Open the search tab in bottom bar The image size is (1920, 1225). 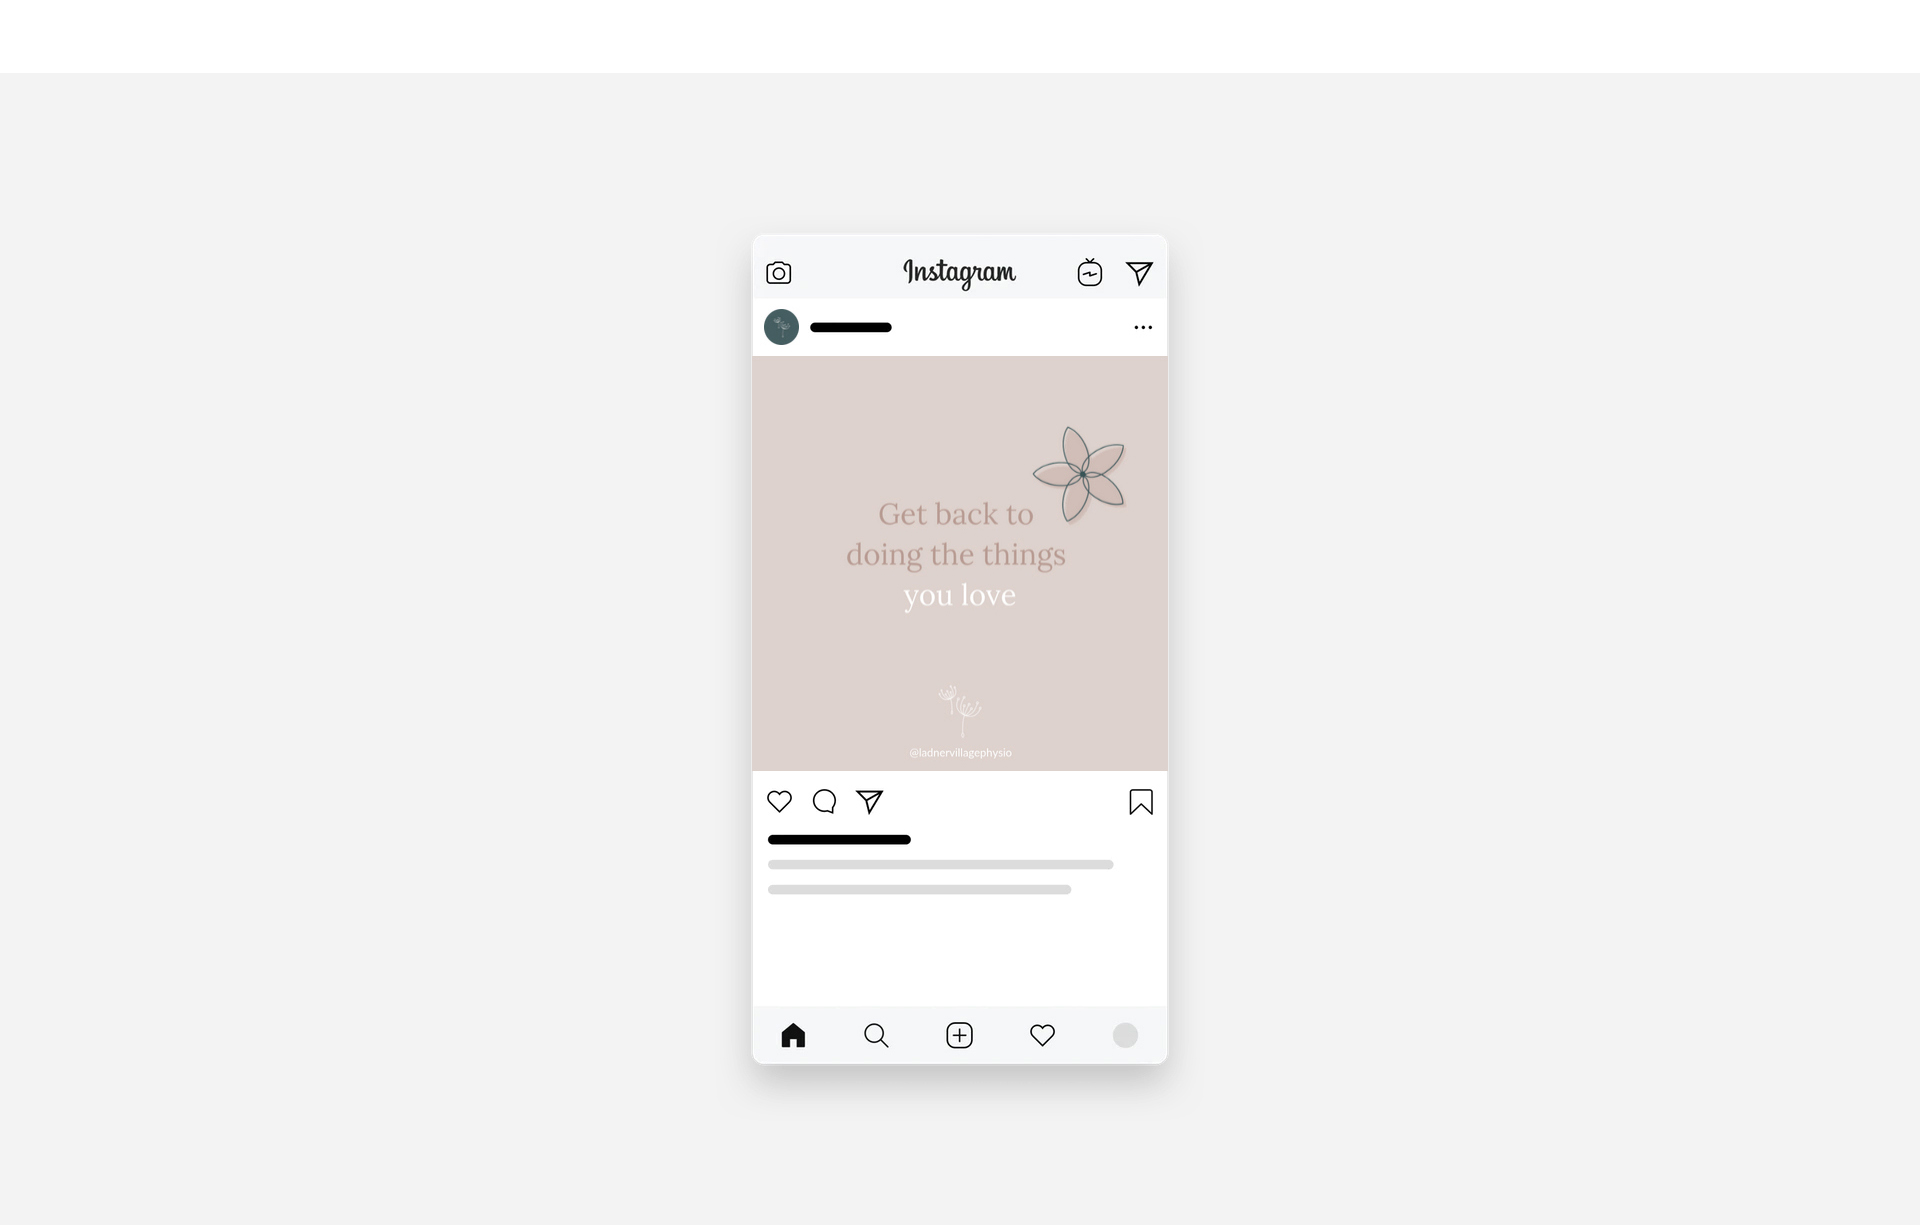coord(875,1036)
